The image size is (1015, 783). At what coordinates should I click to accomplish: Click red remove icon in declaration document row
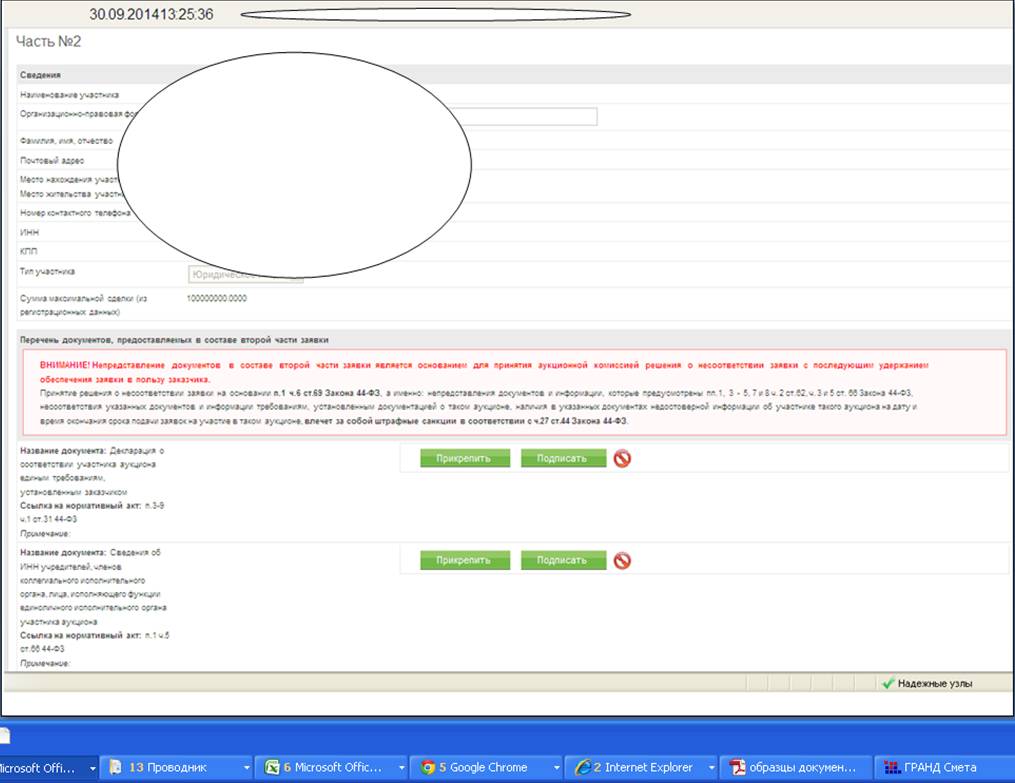[622, 459]
